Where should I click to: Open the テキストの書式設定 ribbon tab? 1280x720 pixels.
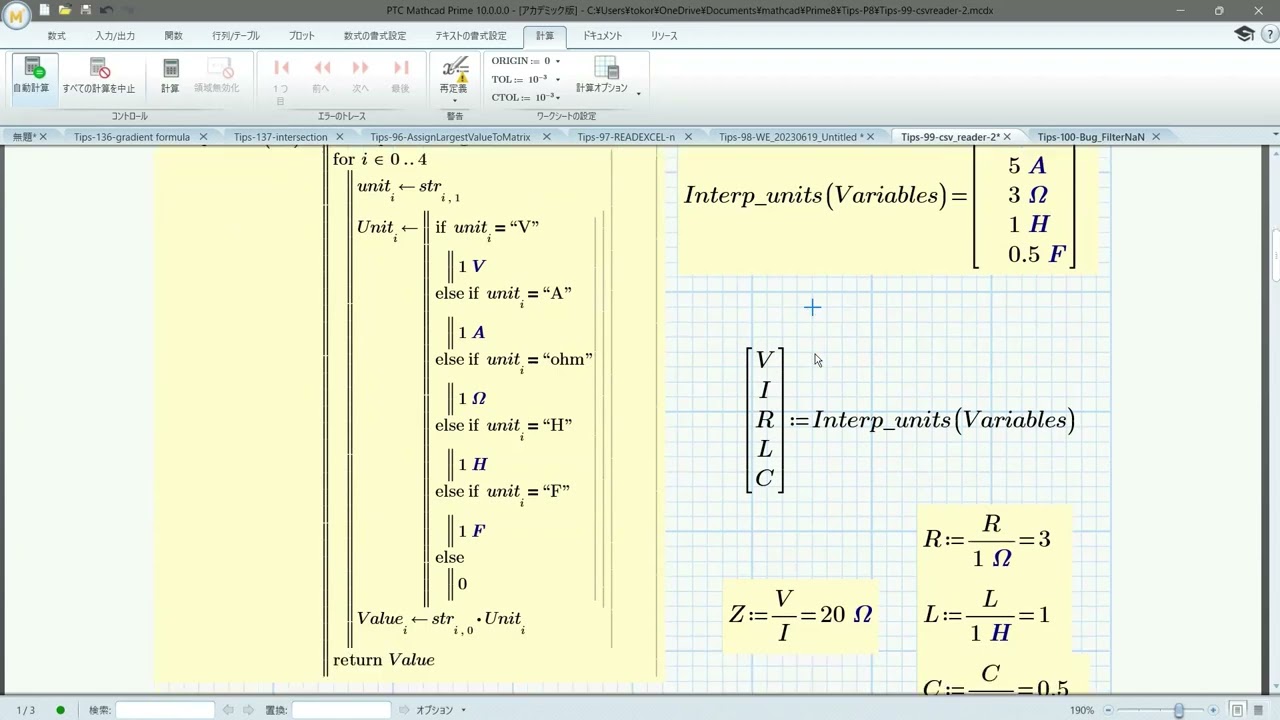pos(469,36)
